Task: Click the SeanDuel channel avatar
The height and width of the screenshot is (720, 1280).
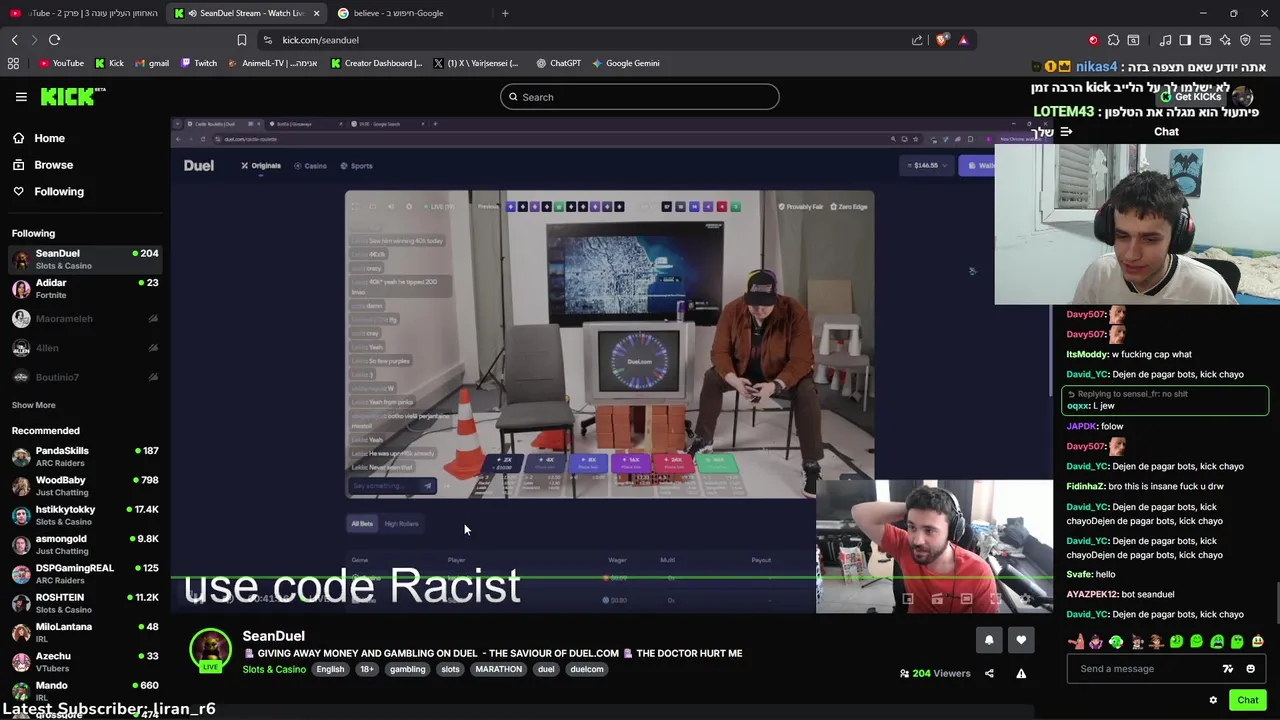Action: tap(210, 650)
